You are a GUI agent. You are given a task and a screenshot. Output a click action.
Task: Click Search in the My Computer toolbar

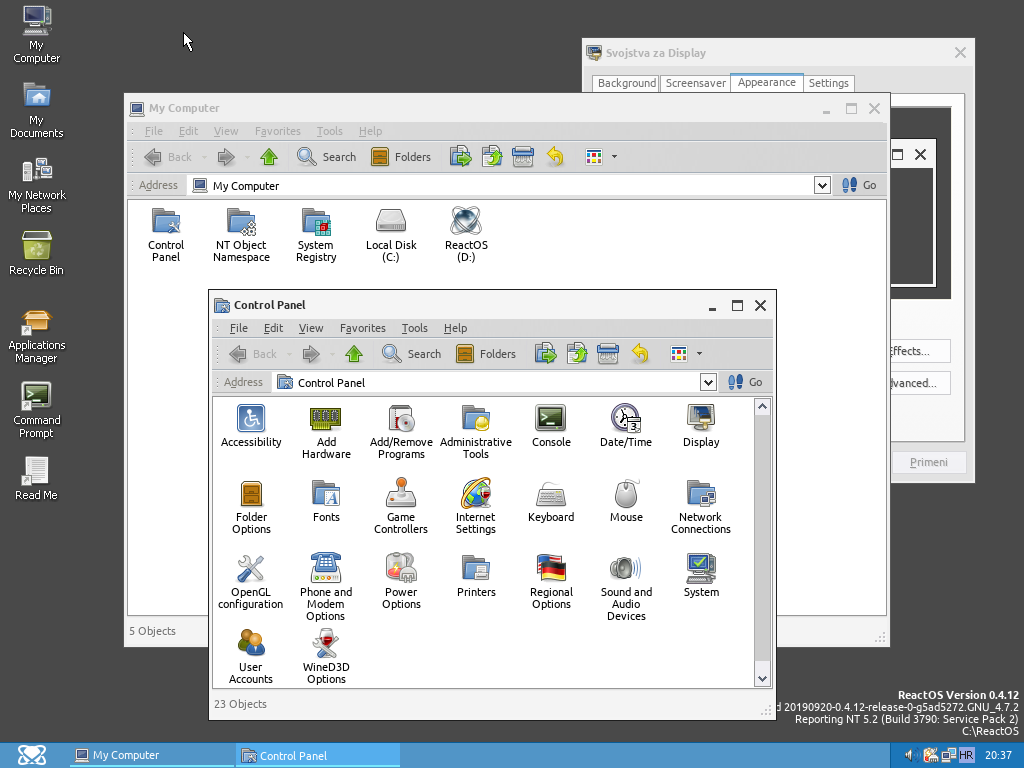point(327,157)
